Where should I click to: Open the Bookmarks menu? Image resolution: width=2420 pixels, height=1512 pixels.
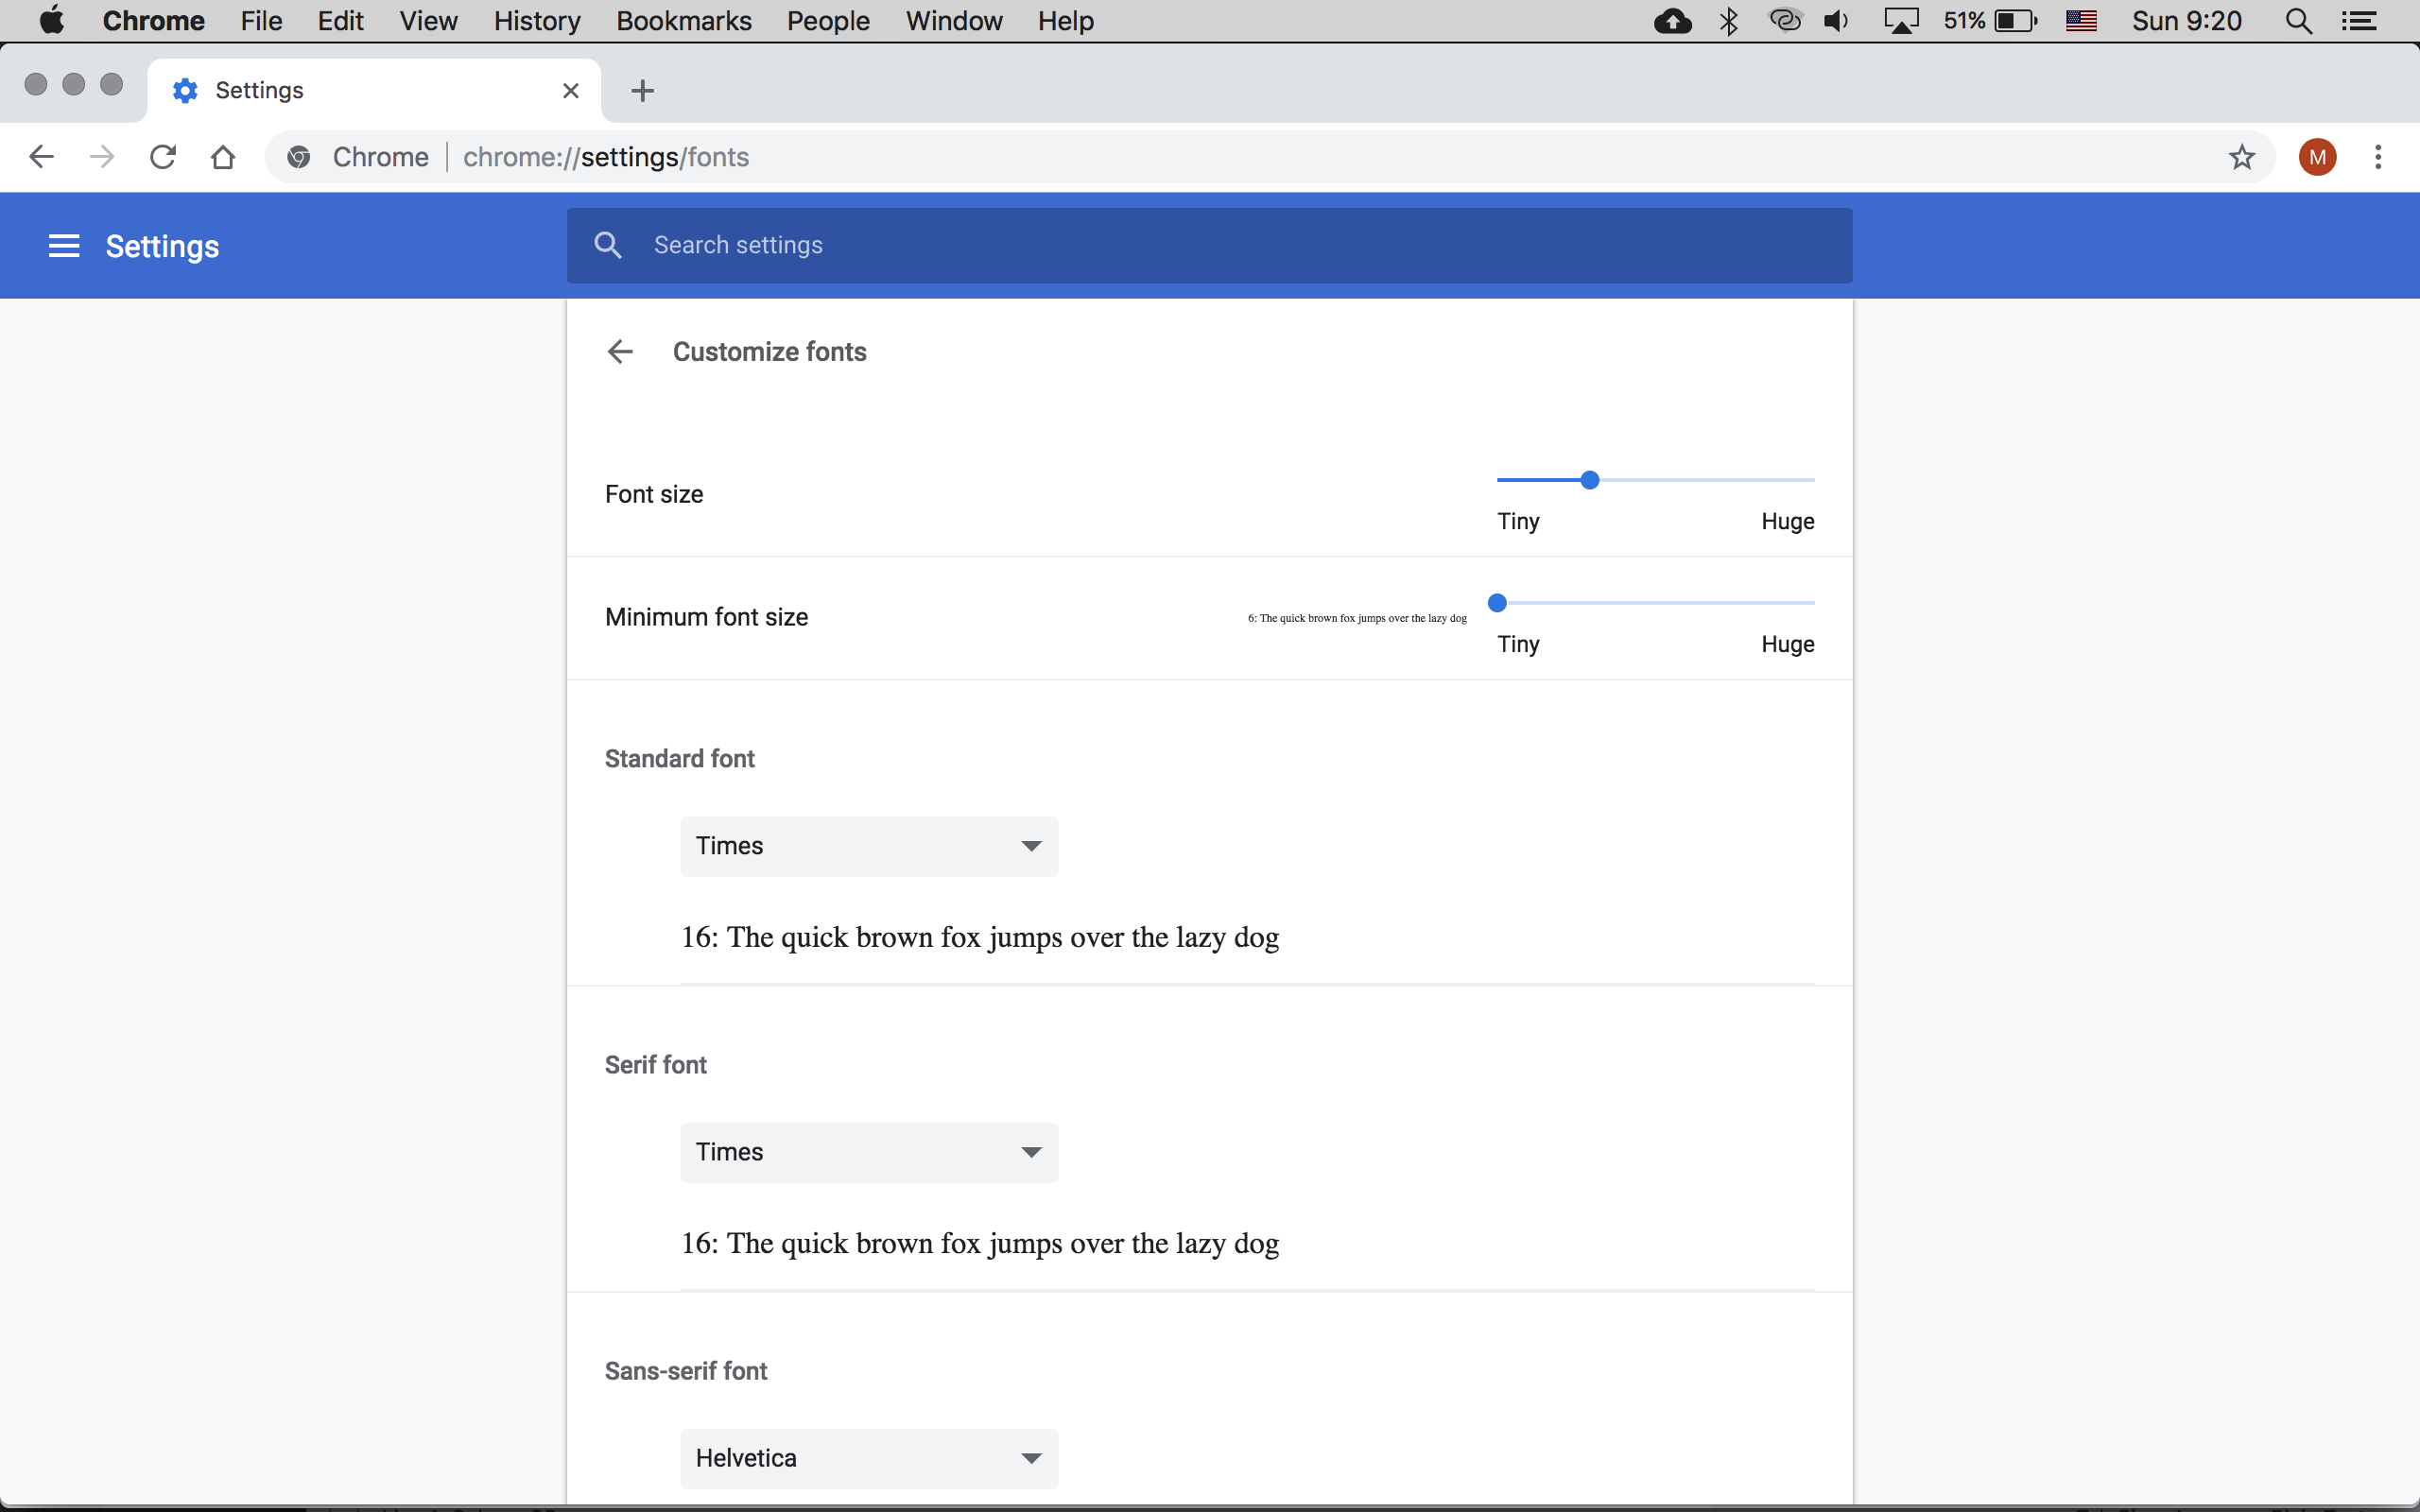683,21
